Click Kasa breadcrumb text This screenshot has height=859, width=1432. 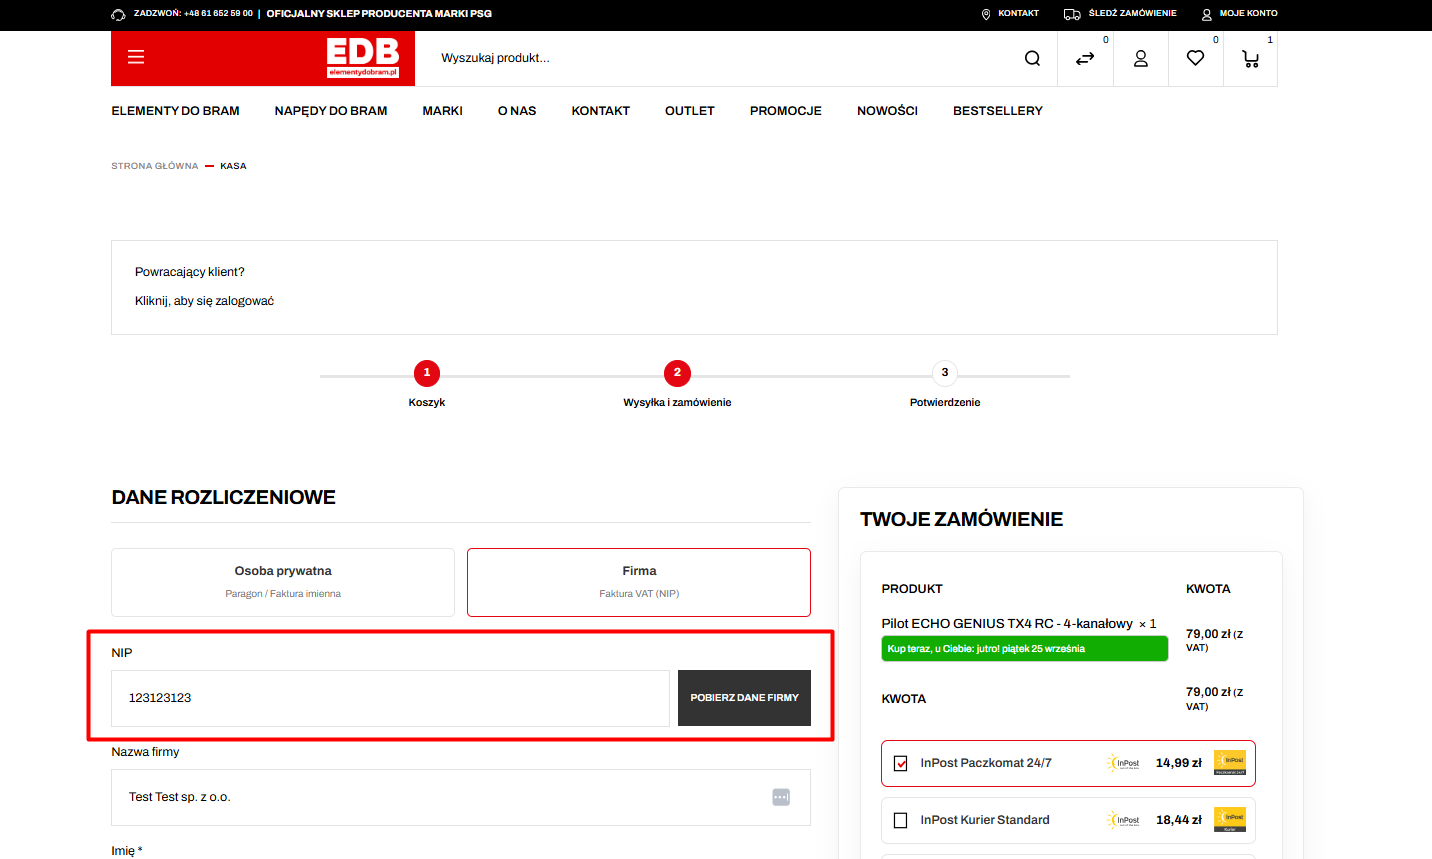233,166
